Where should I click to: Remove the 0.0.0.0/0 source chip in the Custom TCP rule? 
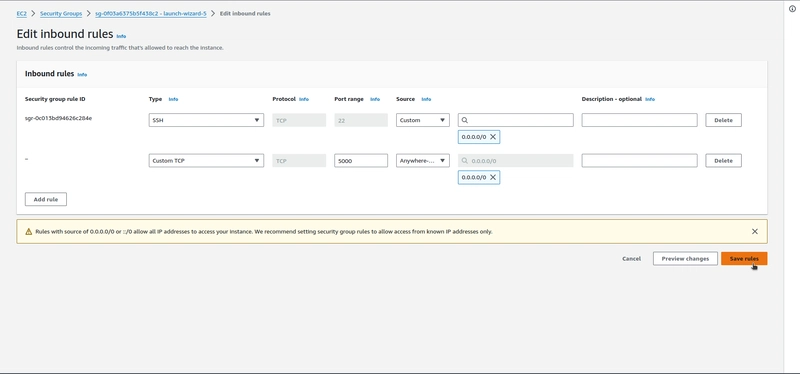tap(493, 177)
